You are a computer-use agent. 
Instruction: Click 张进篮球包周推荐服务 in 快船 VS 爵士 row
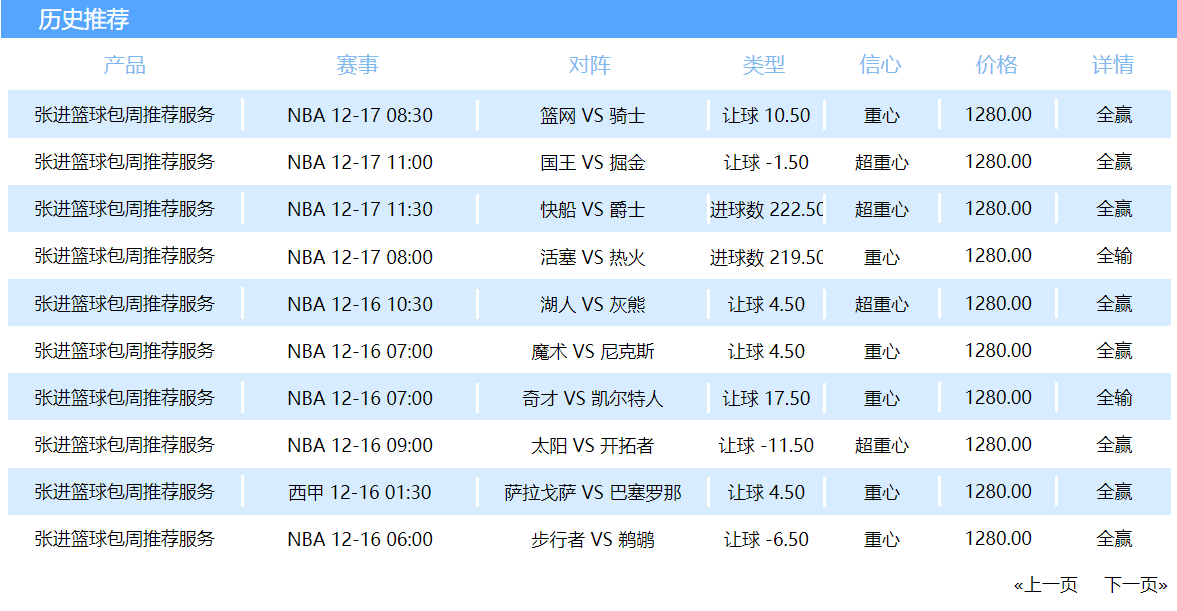[x=125, y=209]
